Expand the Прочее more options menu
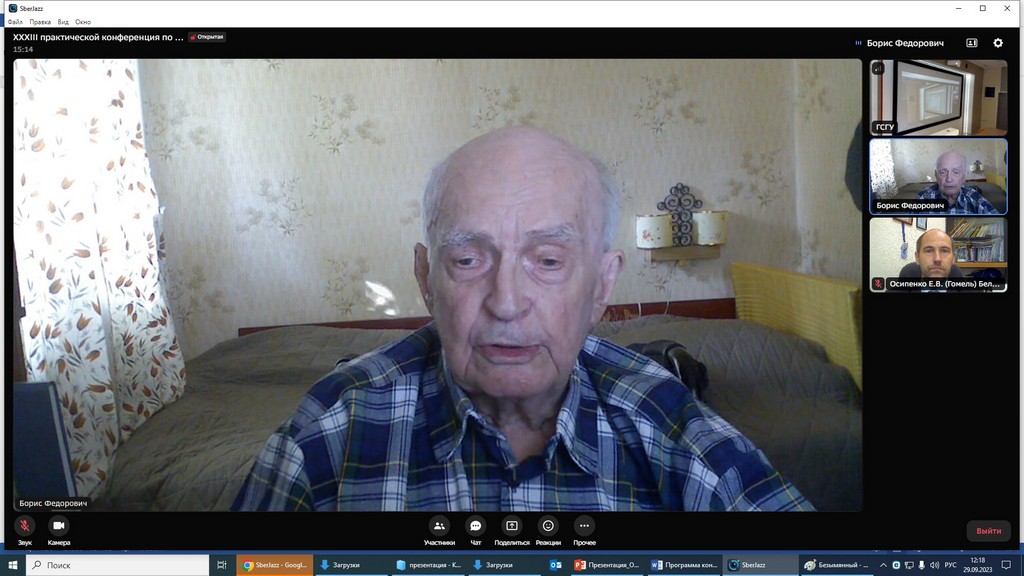Viewport: 1024px width, 576px height. coord(585,526)
